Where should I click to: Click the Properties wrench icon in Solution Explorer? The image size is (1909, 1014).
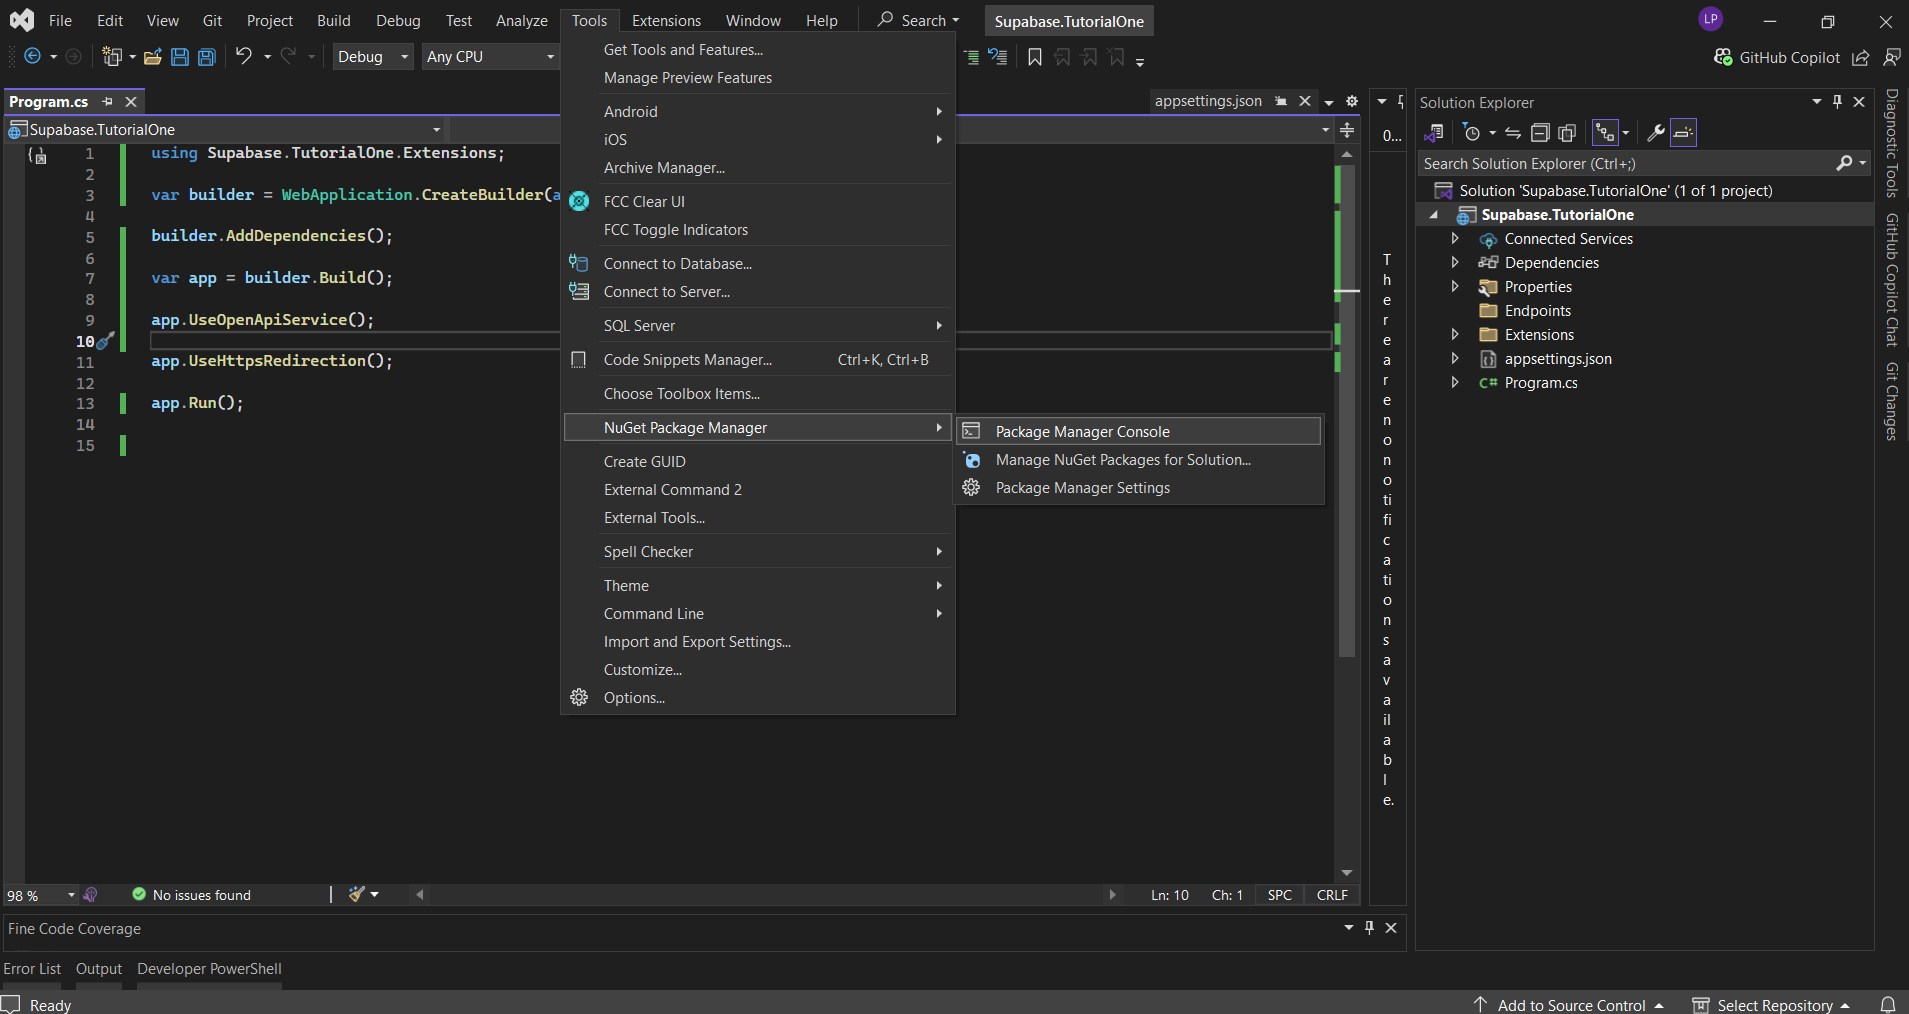click(1655, 132)
